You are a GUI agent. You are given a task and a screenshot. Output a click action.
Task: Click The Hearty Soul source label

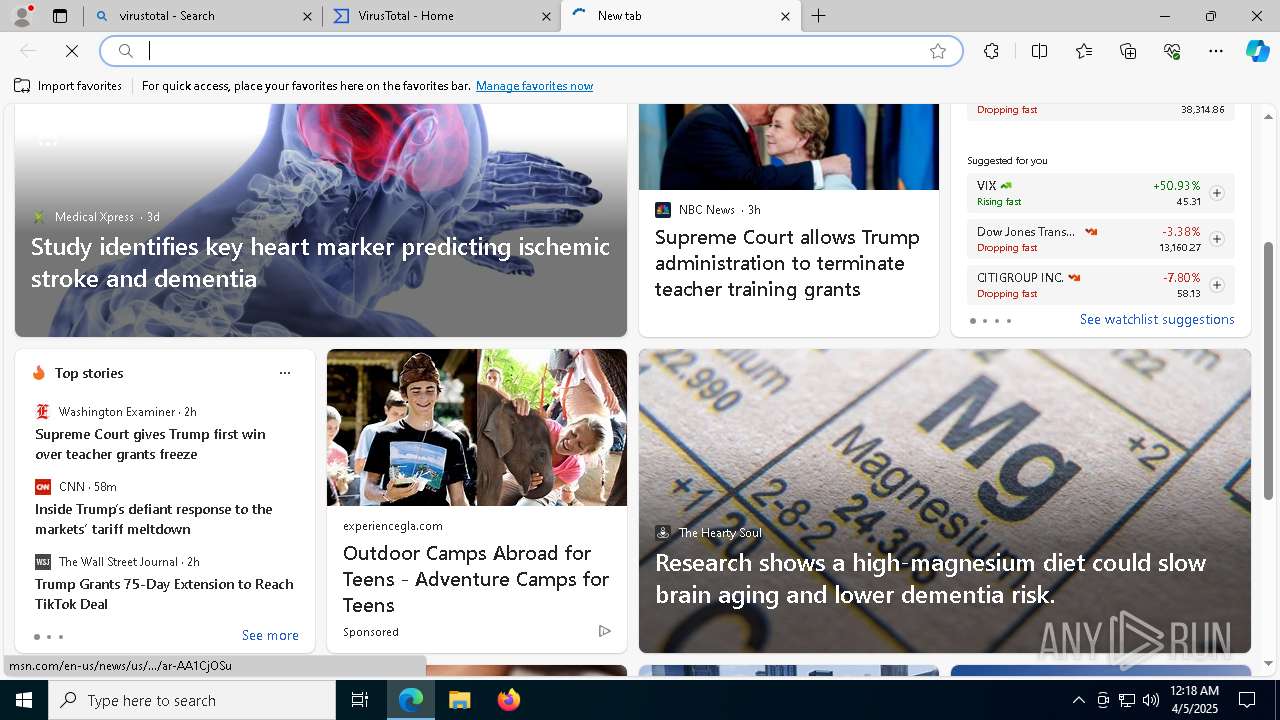(720, 533)
